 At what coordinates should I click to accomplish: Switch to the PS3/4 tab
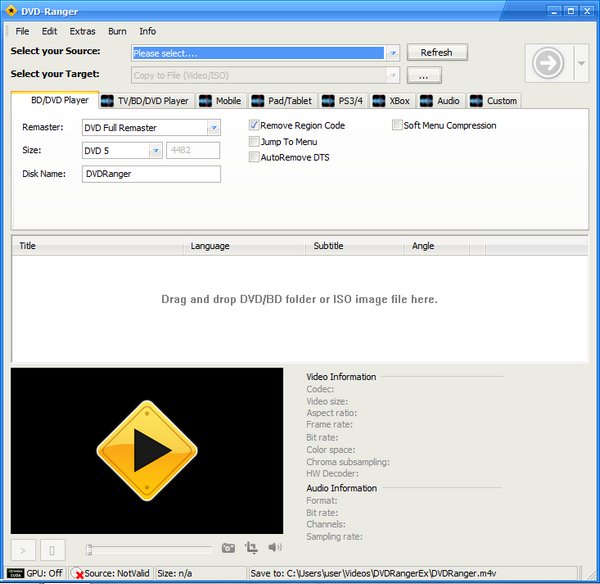pyautogui.click(x=343, y=101)
